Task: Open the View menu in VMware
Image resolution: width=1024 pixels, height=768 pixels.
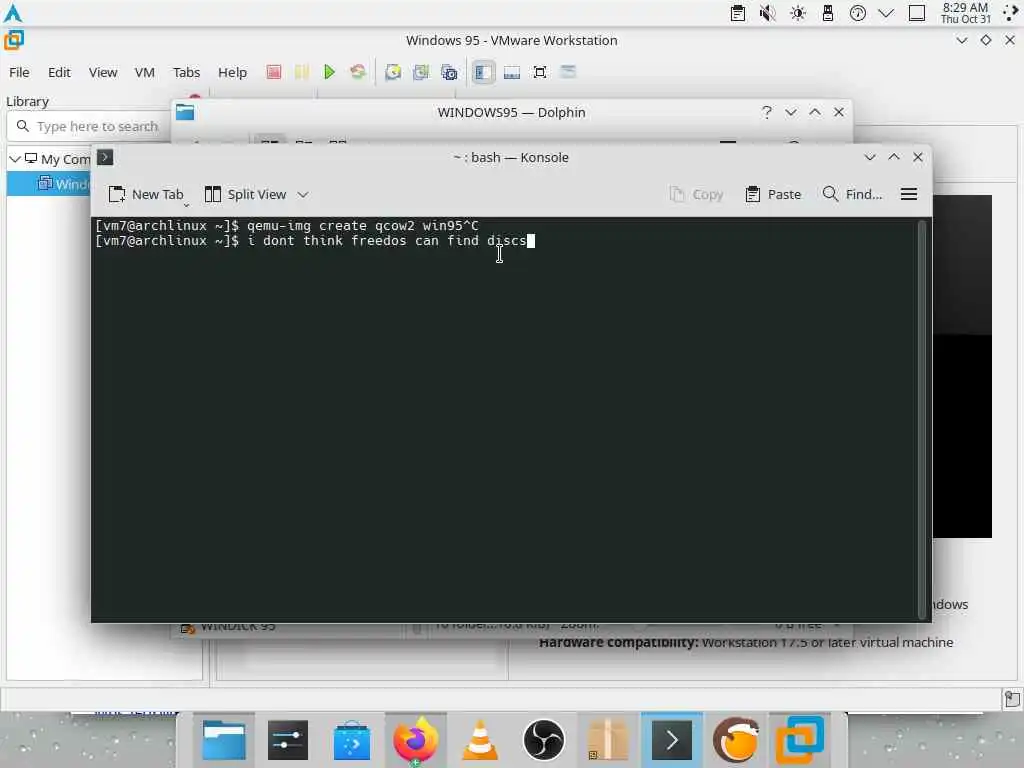Action: 103,72
